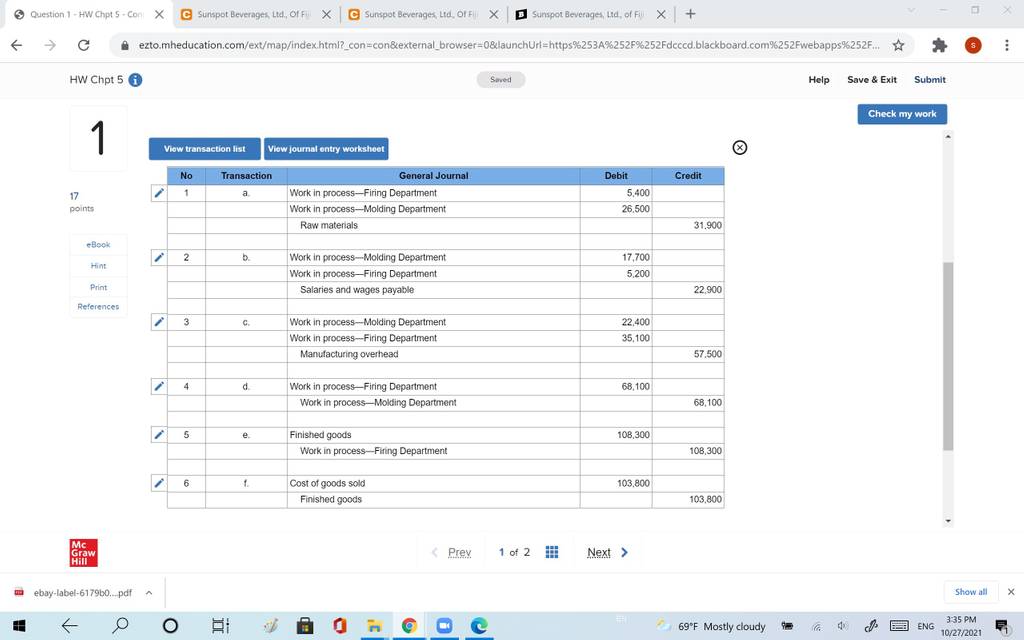
Task: Edit journal entry 6 with pencil icon
Action: click(159, 483)
